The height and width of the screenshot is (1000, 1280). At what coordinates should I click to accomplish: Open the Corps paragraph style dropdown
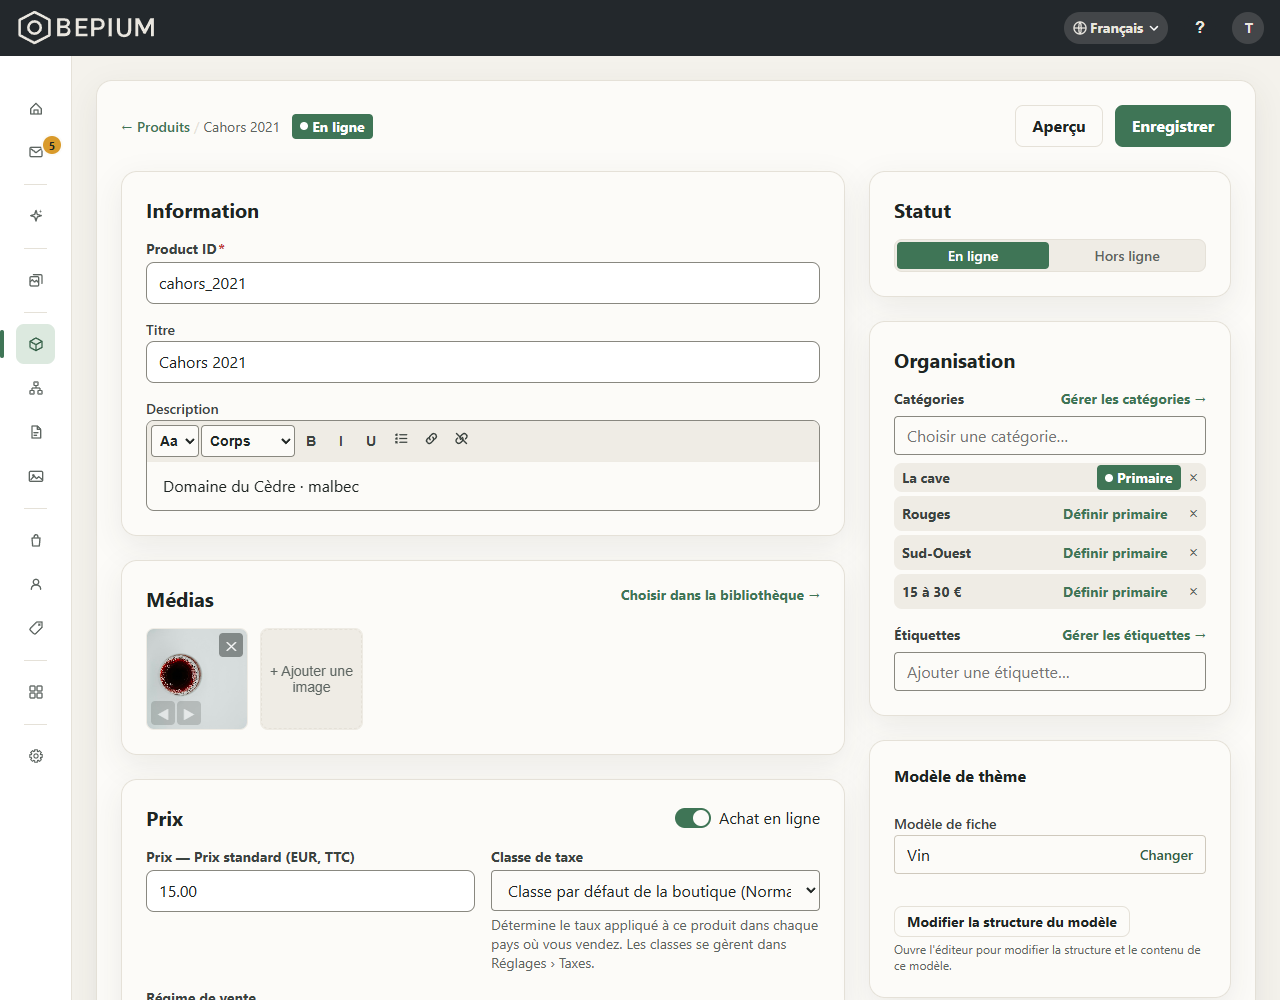click(248, 441)
